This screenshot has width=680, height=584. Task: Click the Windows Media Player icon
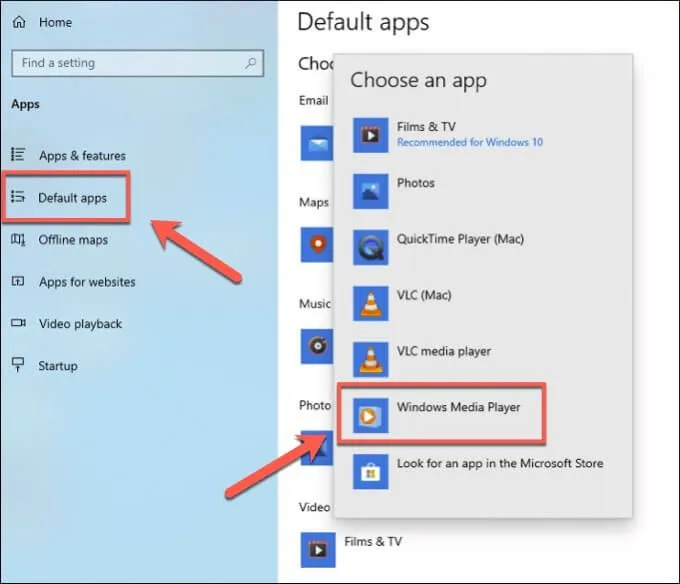coord(370,415)
